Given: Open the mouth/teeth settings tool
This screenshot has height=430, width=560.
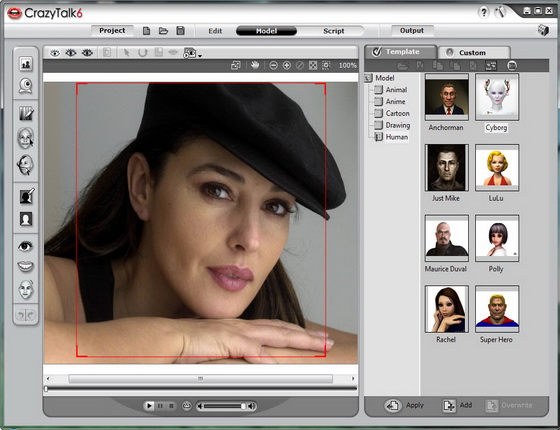Looking at the screenshot, I should pos(26,266).
